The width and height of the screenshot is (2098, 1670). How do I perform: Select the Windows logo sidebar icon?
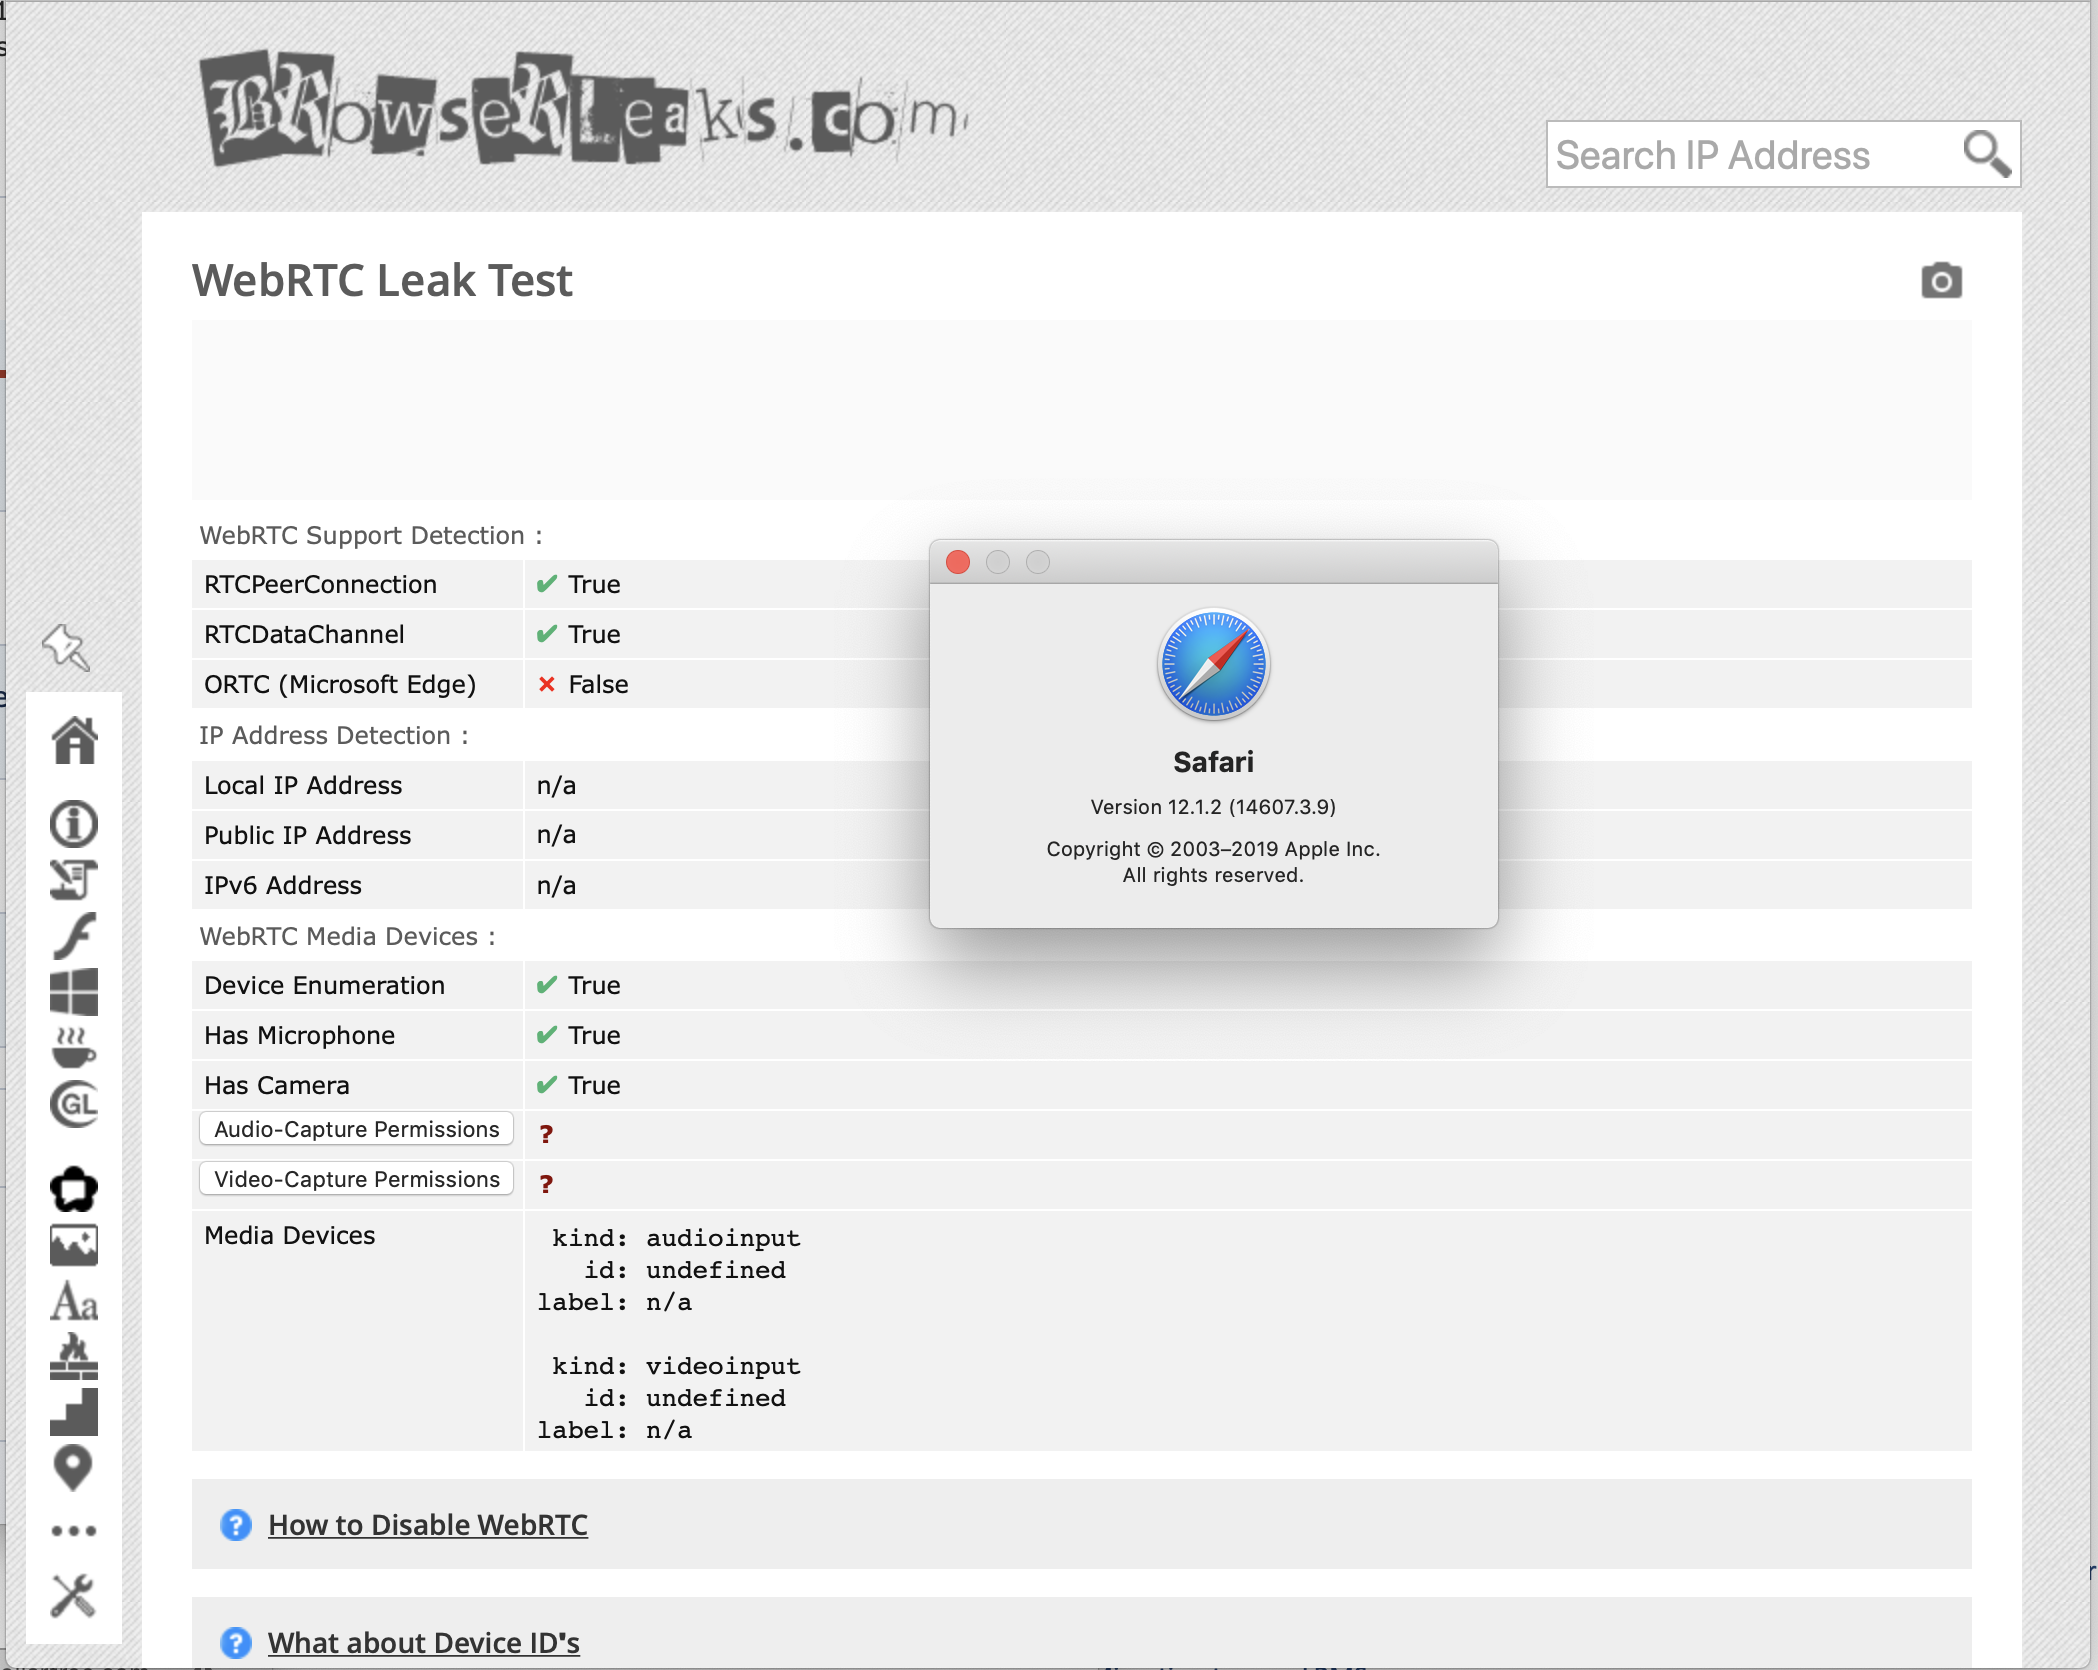(74, 991)
